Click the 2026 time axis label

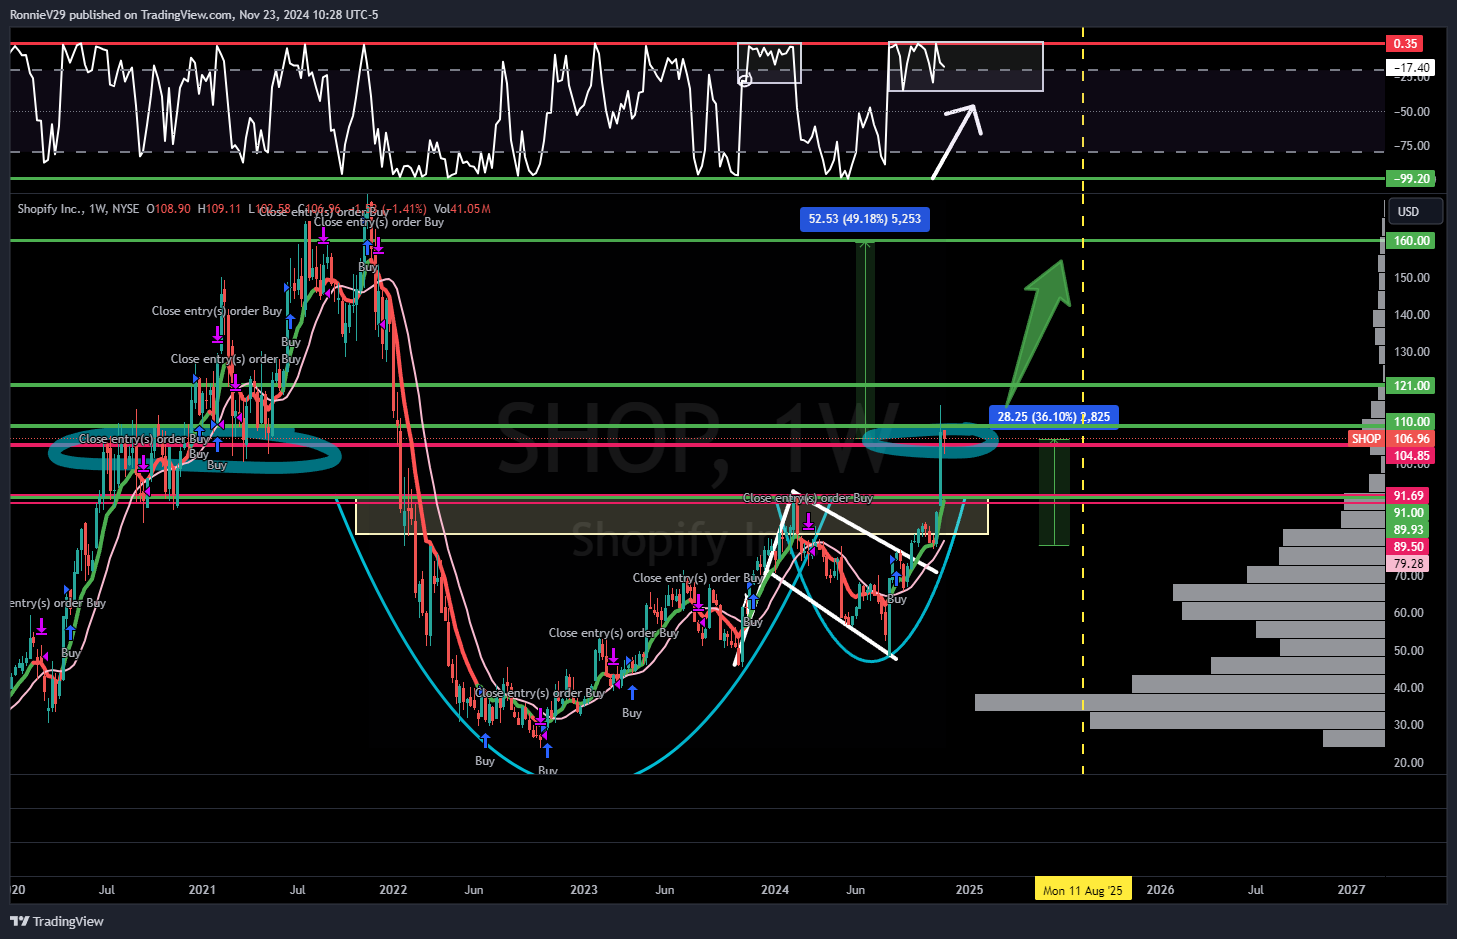pyautogui.click(x=1160, y=890)
